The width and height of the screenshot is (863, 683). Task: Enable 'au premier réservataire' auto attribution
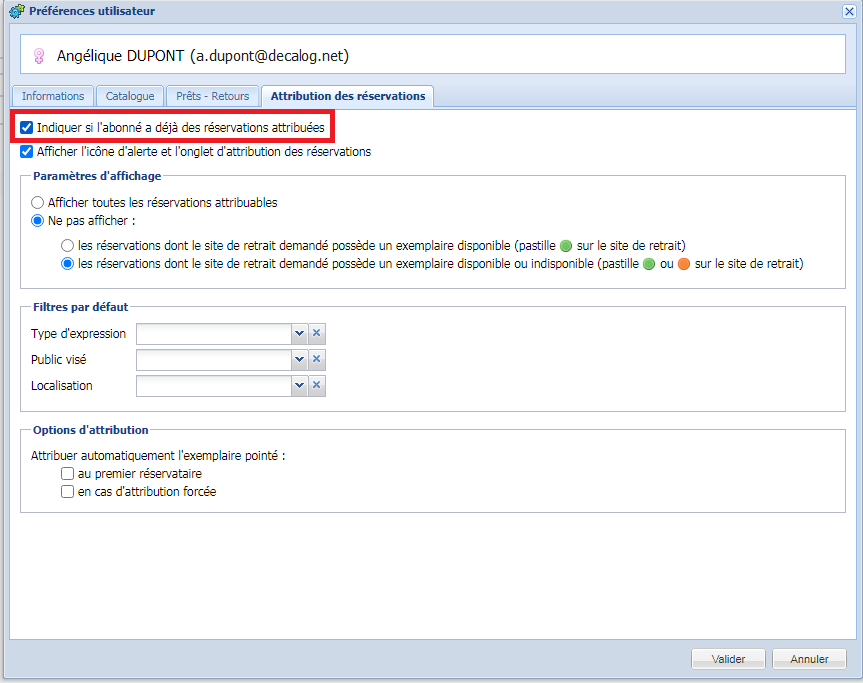point(67,474)
